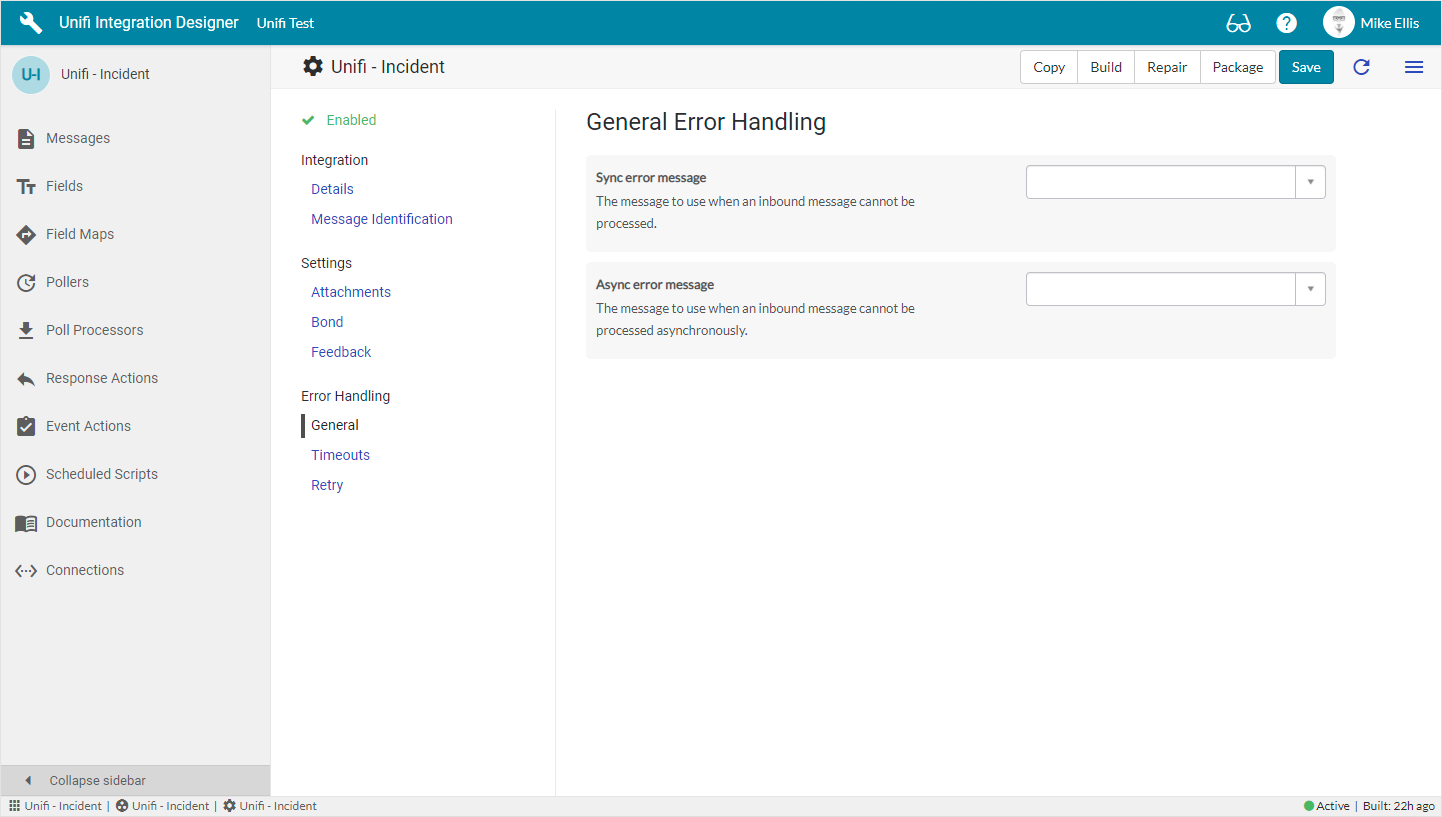Click the Save button
This screenshot has height=817, width=1442.
click(1305, 67)
